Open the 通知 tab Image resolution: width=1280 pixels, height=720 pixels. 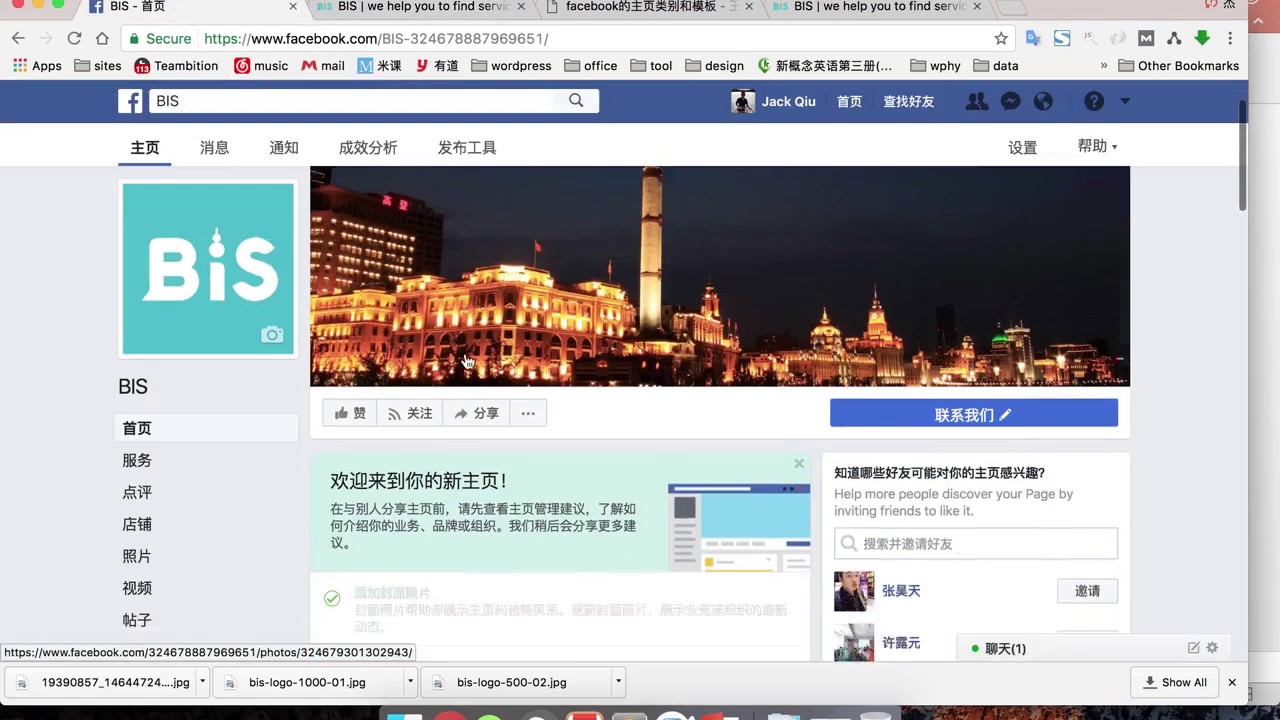[x=284, y=147]
